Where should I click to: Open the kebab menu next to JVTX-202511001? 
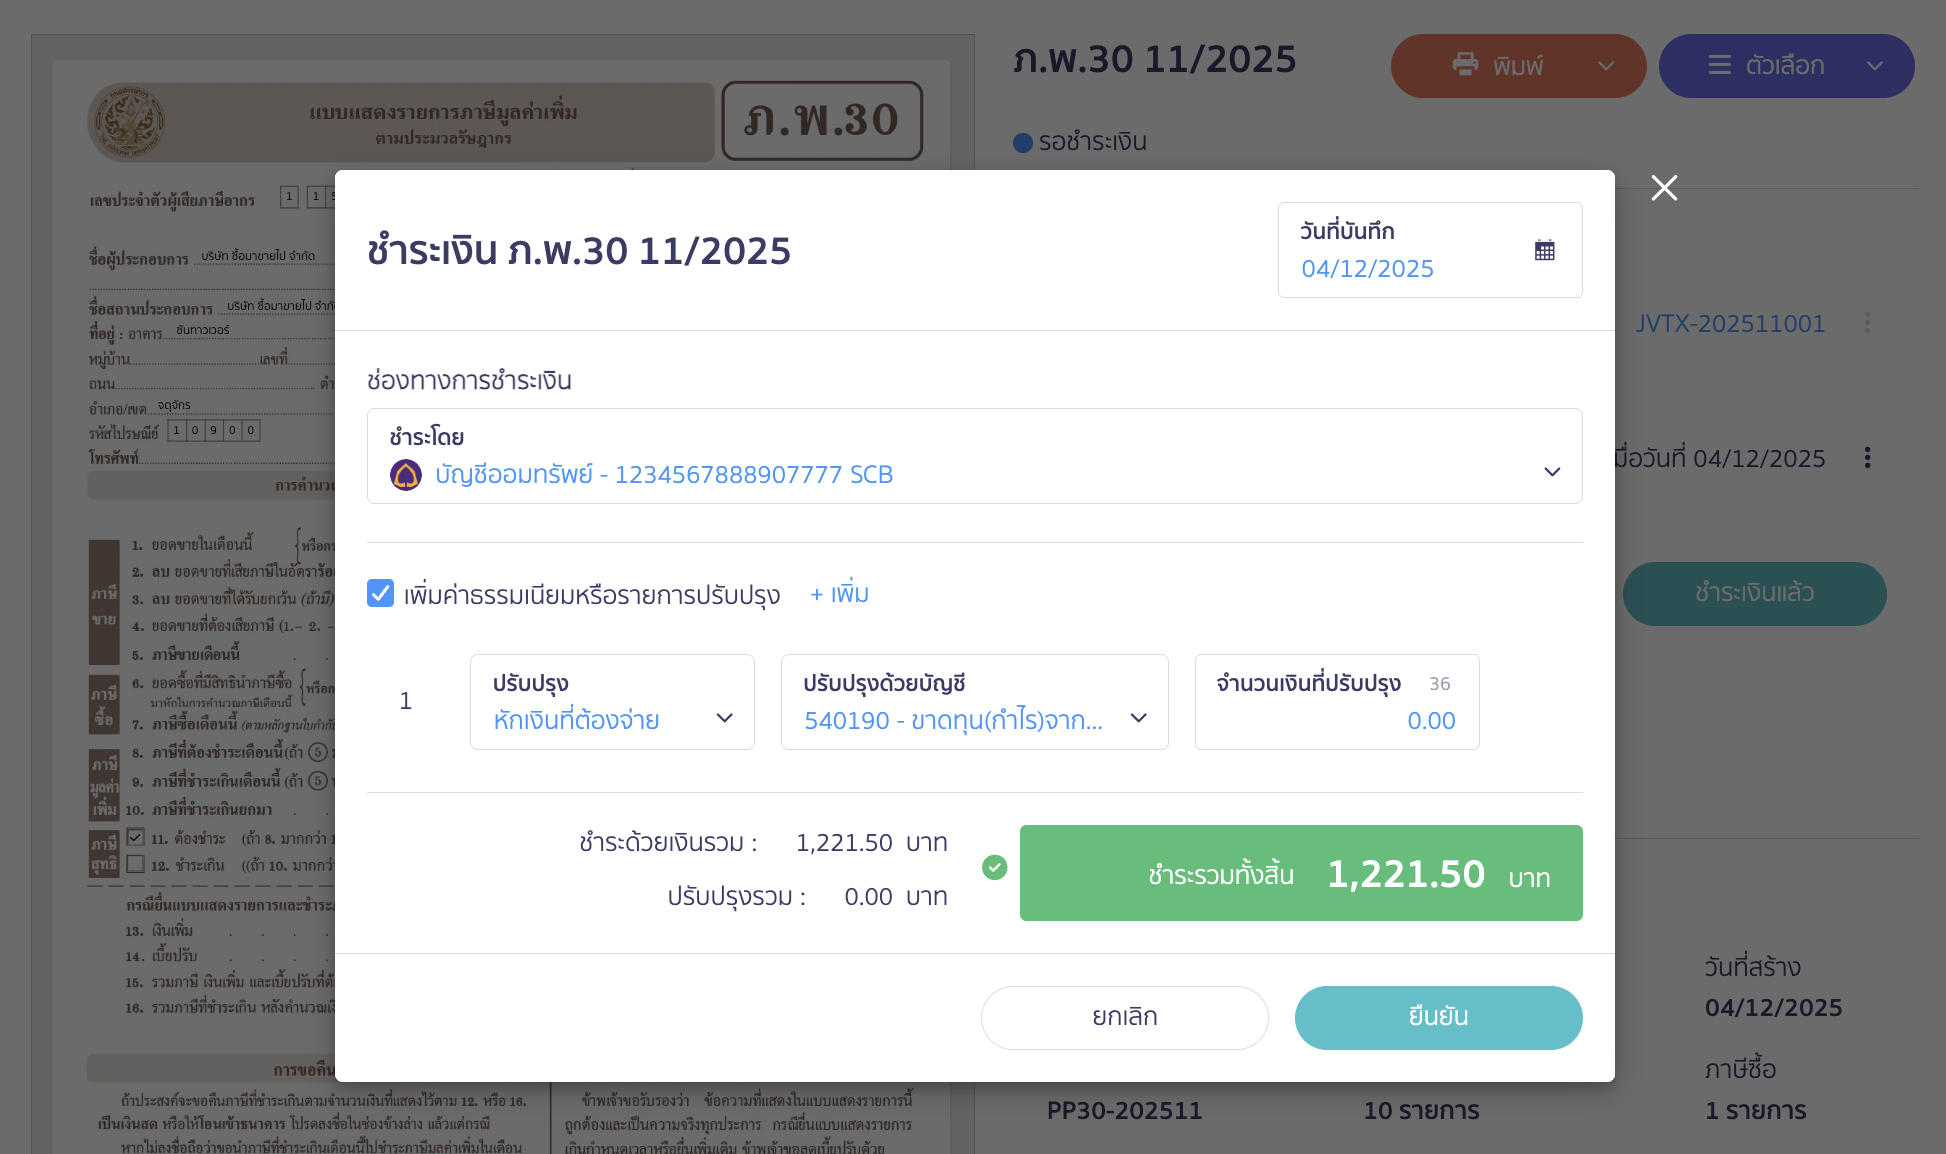pos(1869,323)
